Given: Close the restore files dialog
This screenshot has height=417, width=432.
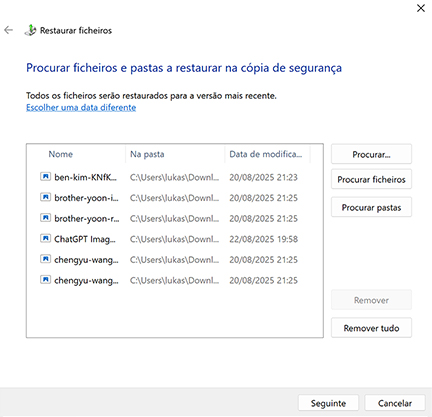Looking at the screenshot, I should click(421, 8).
